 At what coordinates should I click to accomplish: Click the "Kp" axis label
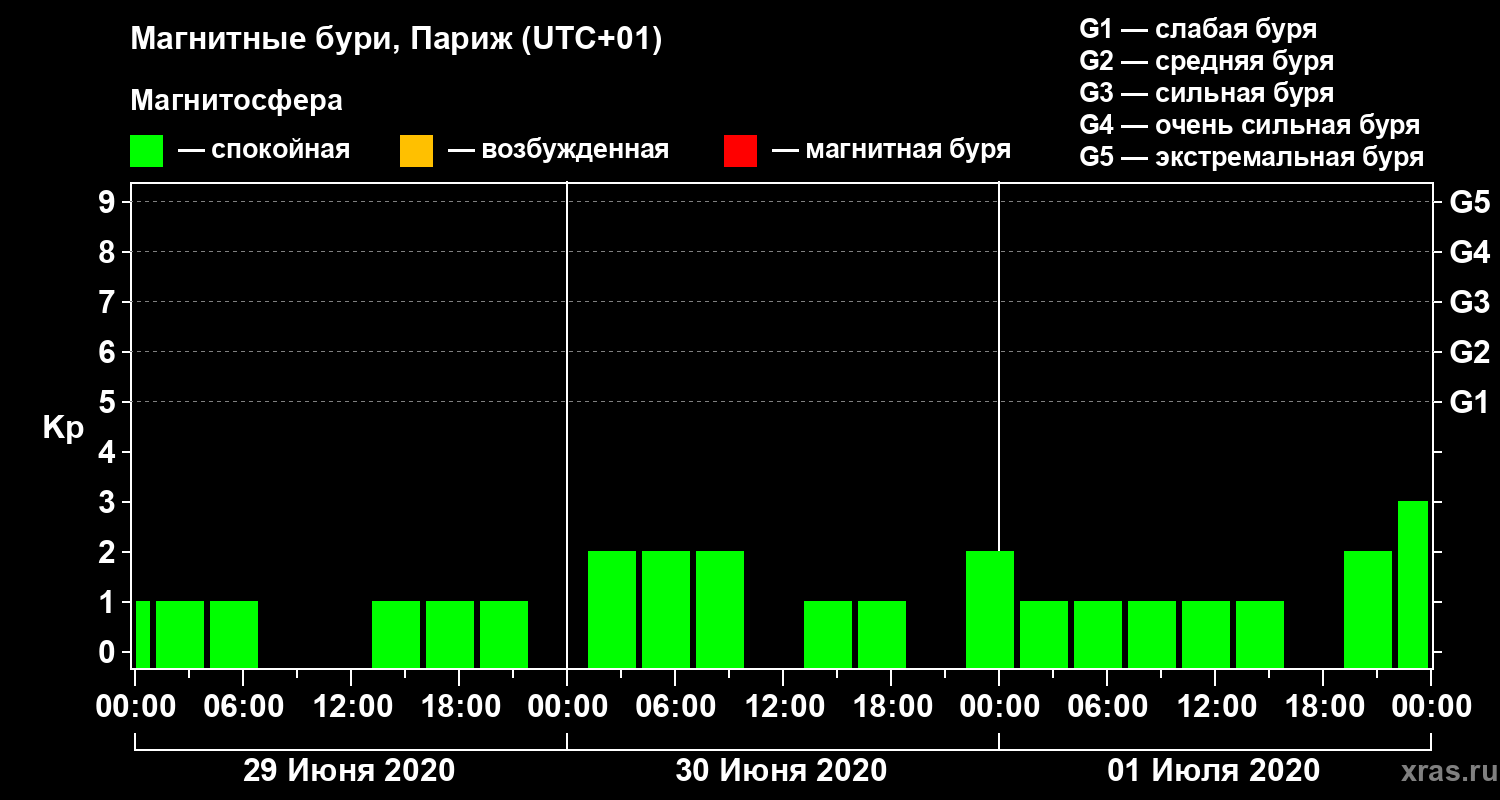[64, 428]
